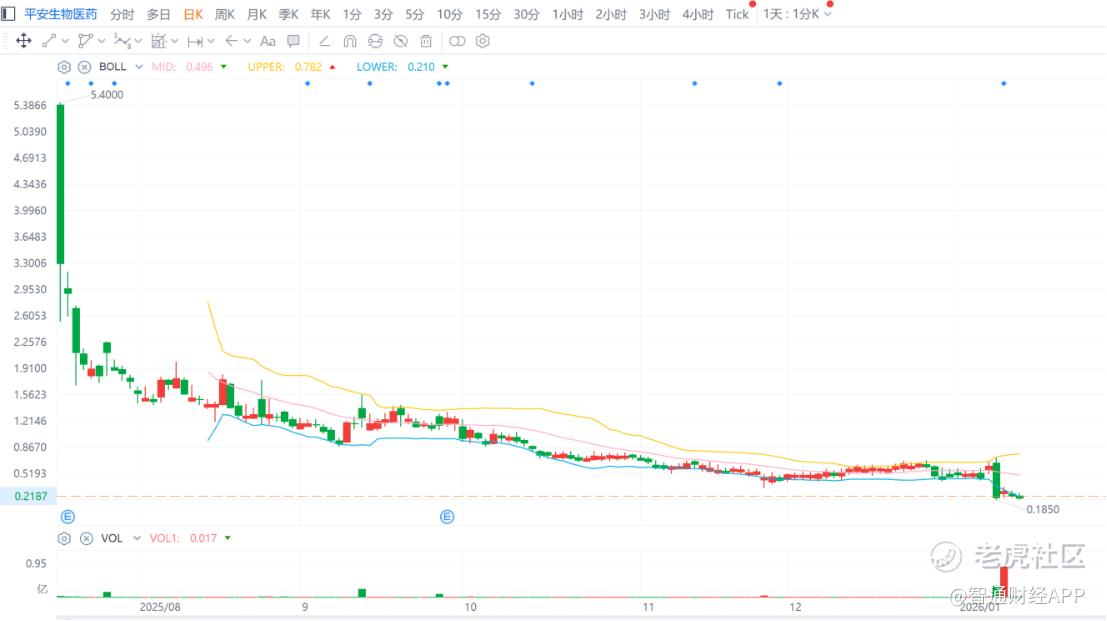This screenshot has width=1107, height=621.
Task: Switch to 1分 minute chart
Action: click(x=352, y=14)
